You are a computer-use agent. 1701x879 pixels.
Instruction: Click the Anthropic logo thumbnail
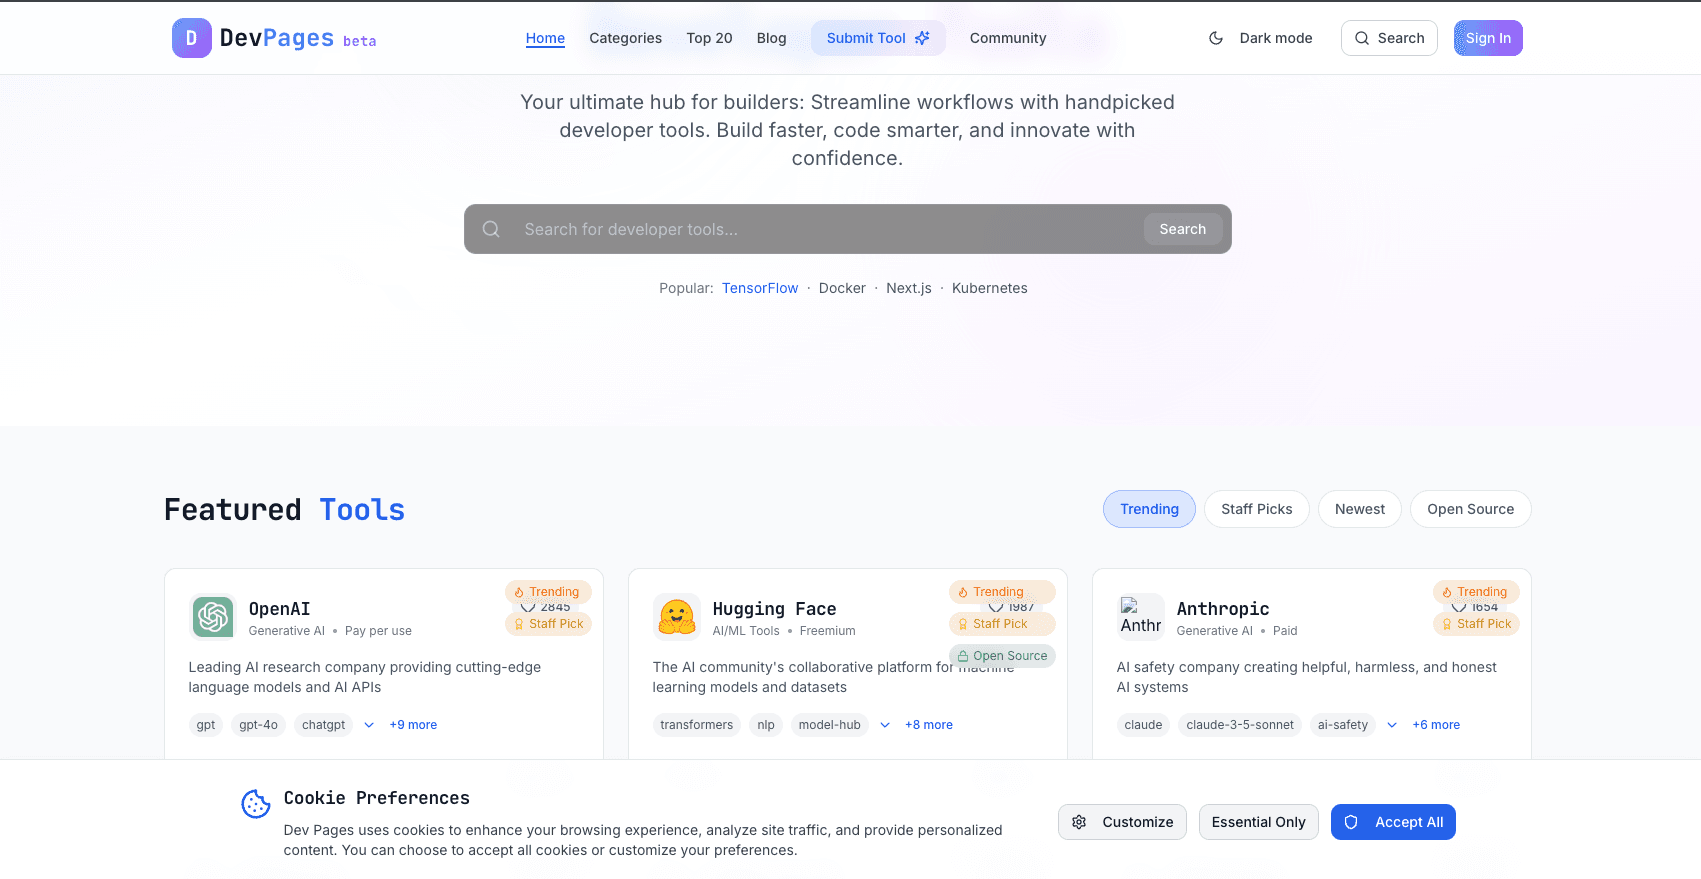1141,617
